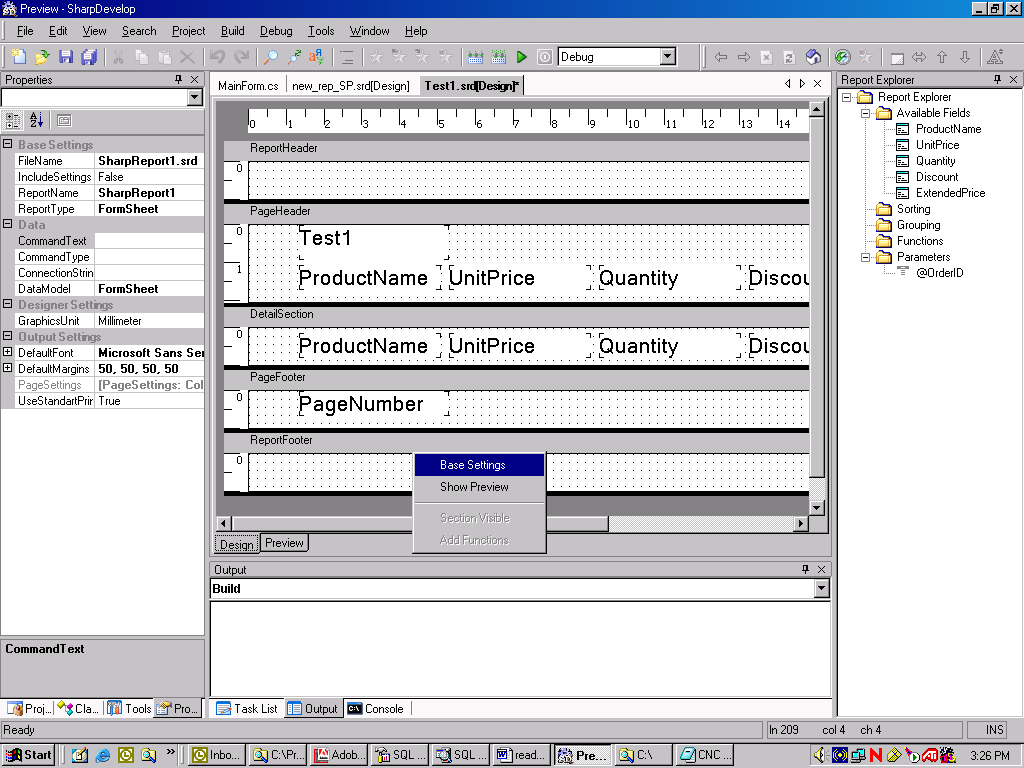Choose Show Preview from context menu

pos(474,487)
